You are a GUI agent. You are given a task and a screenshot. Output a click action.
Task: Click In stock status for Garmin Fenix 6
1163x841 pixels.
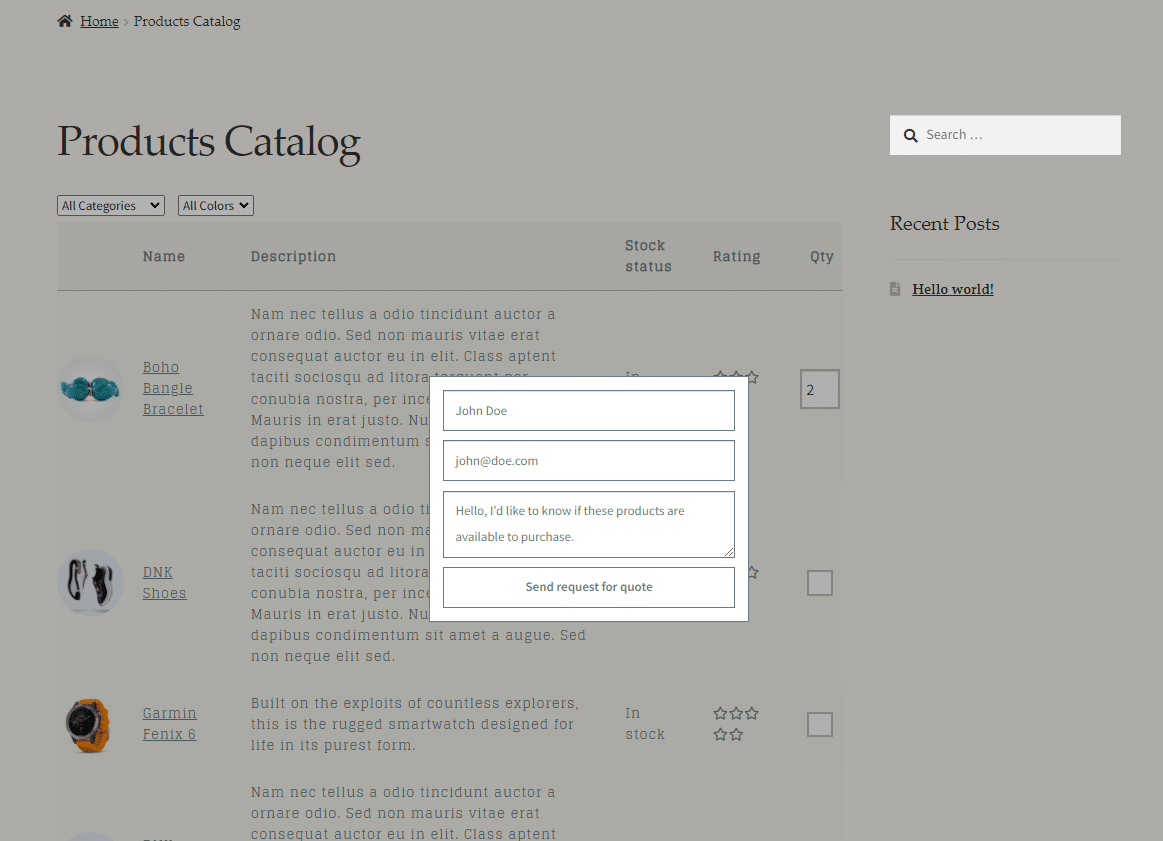click(x=645, y=723)
